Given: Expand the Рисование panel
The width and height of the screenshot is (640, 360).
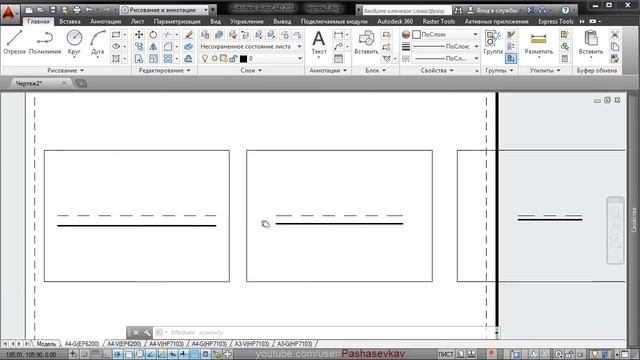Looking at the screenshot, I should pos(65,71).
